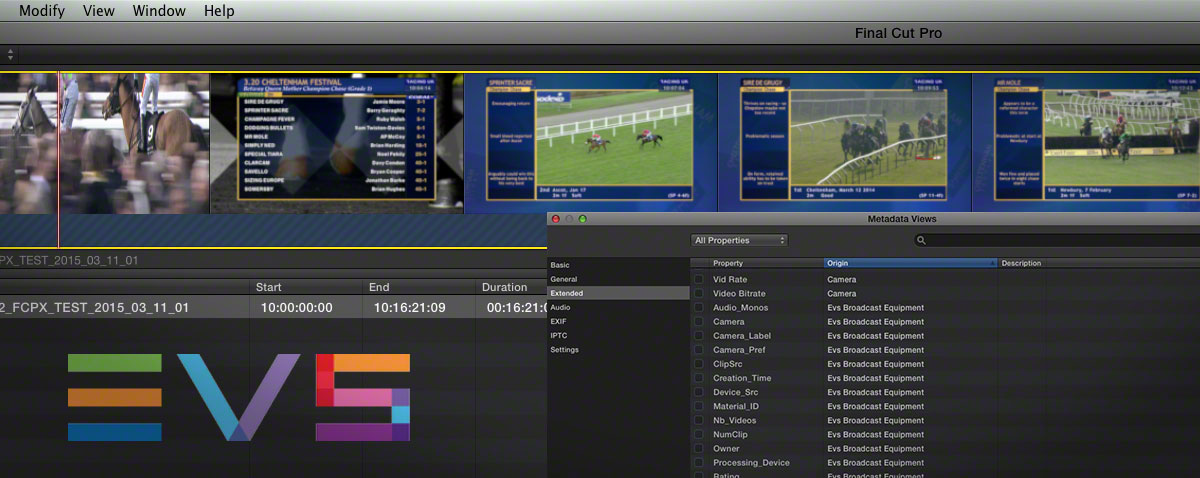The image size is (1200, 478).
Task: Click the Metadata Views search field
Action: click(1056, 240)
